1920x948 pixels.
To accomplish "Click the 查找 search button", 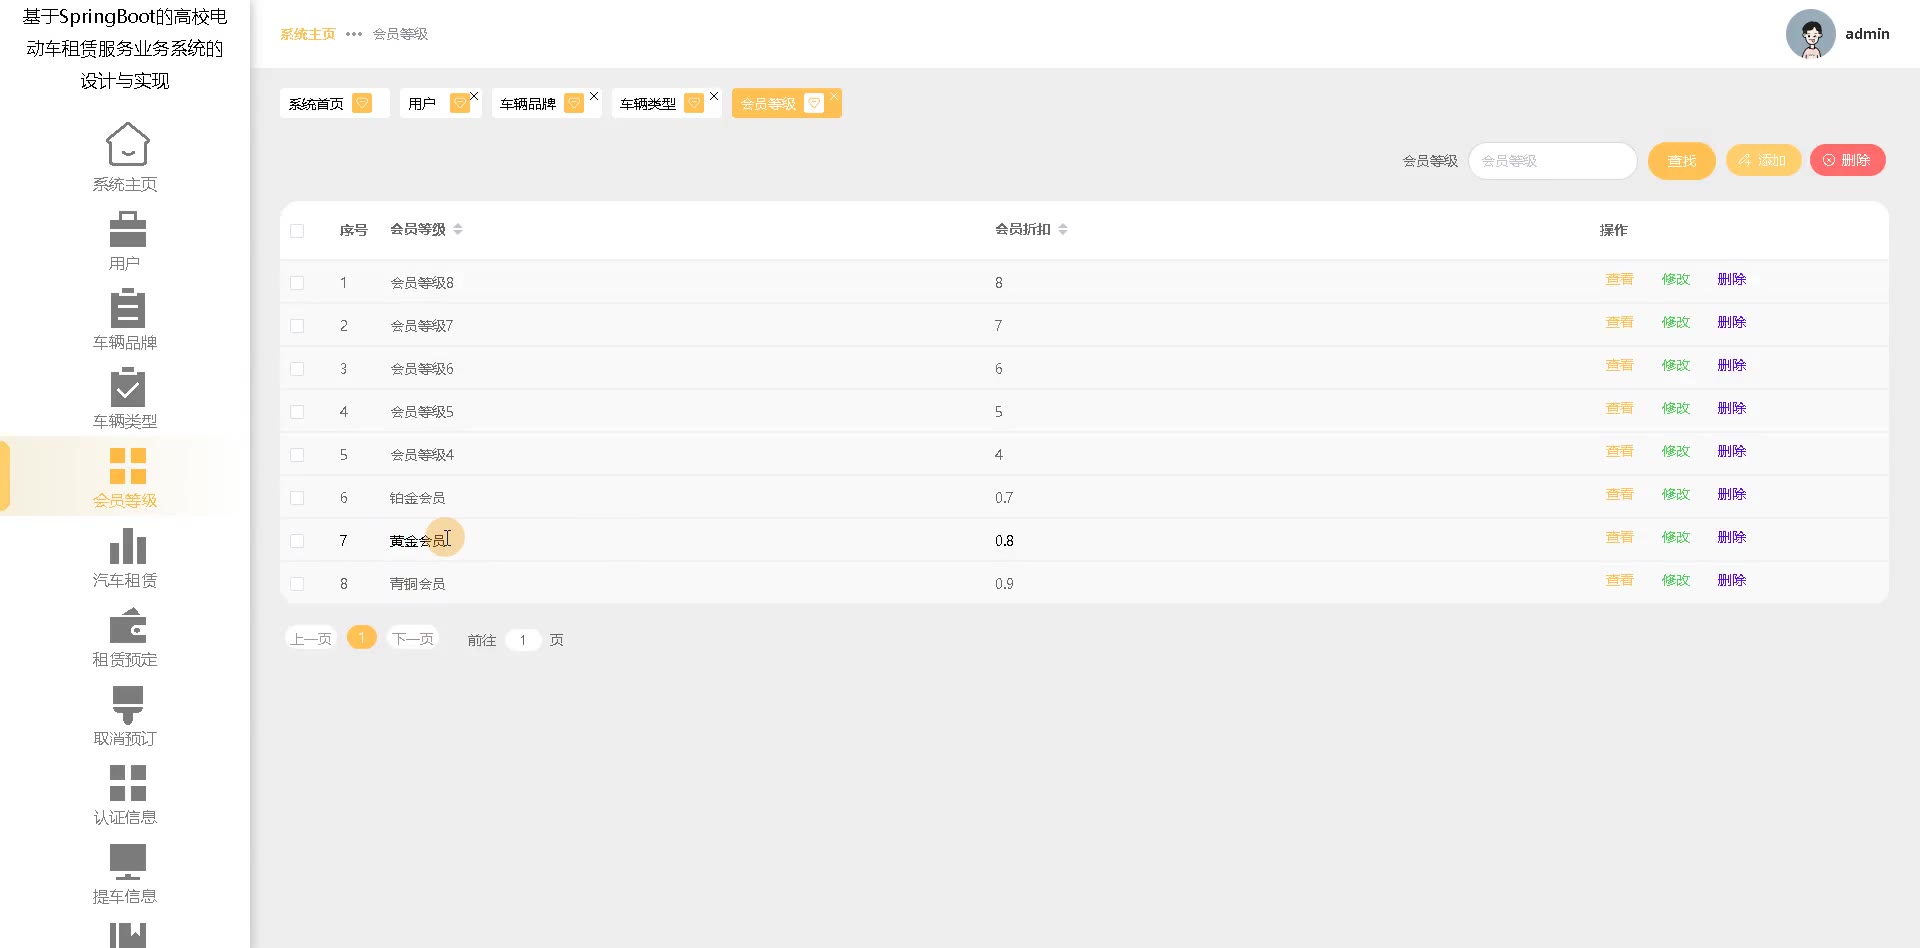I will click(1681, 161).
